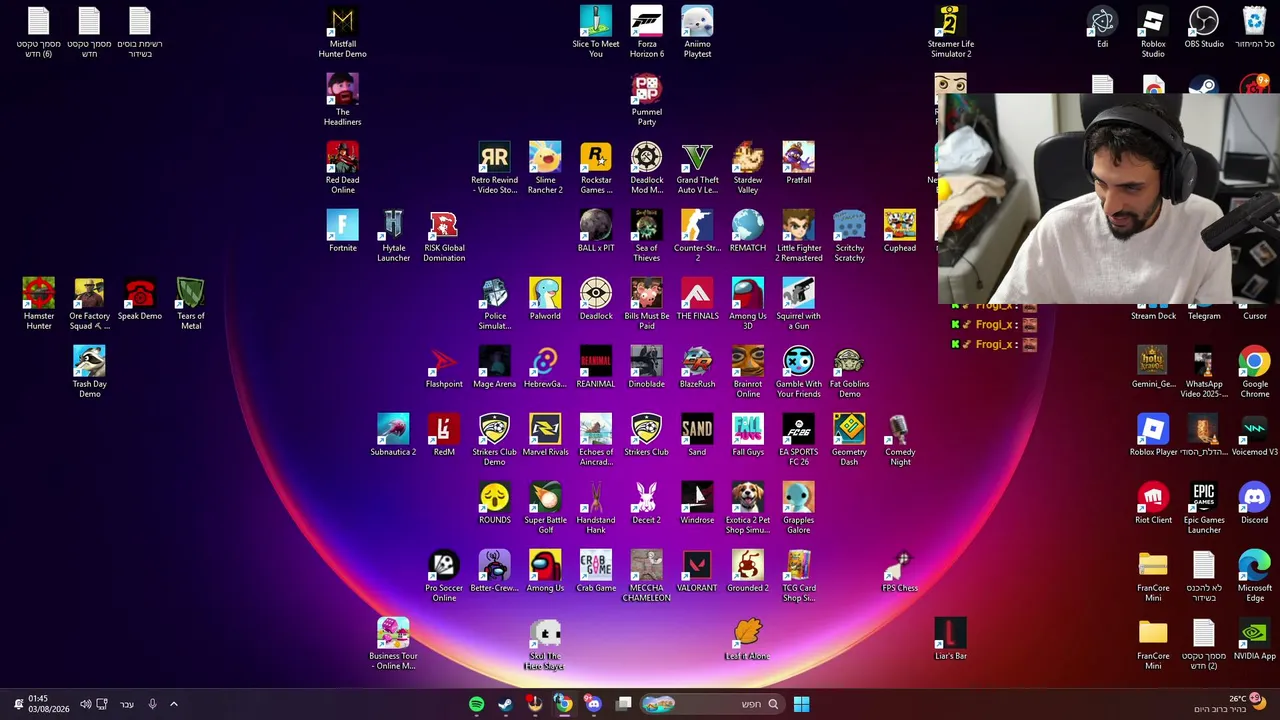The height and width of the screenshot is (720, 1280).
Task: Open the Streamer Life Simulator 2 shortcut
Action: (x=950, y=33)
